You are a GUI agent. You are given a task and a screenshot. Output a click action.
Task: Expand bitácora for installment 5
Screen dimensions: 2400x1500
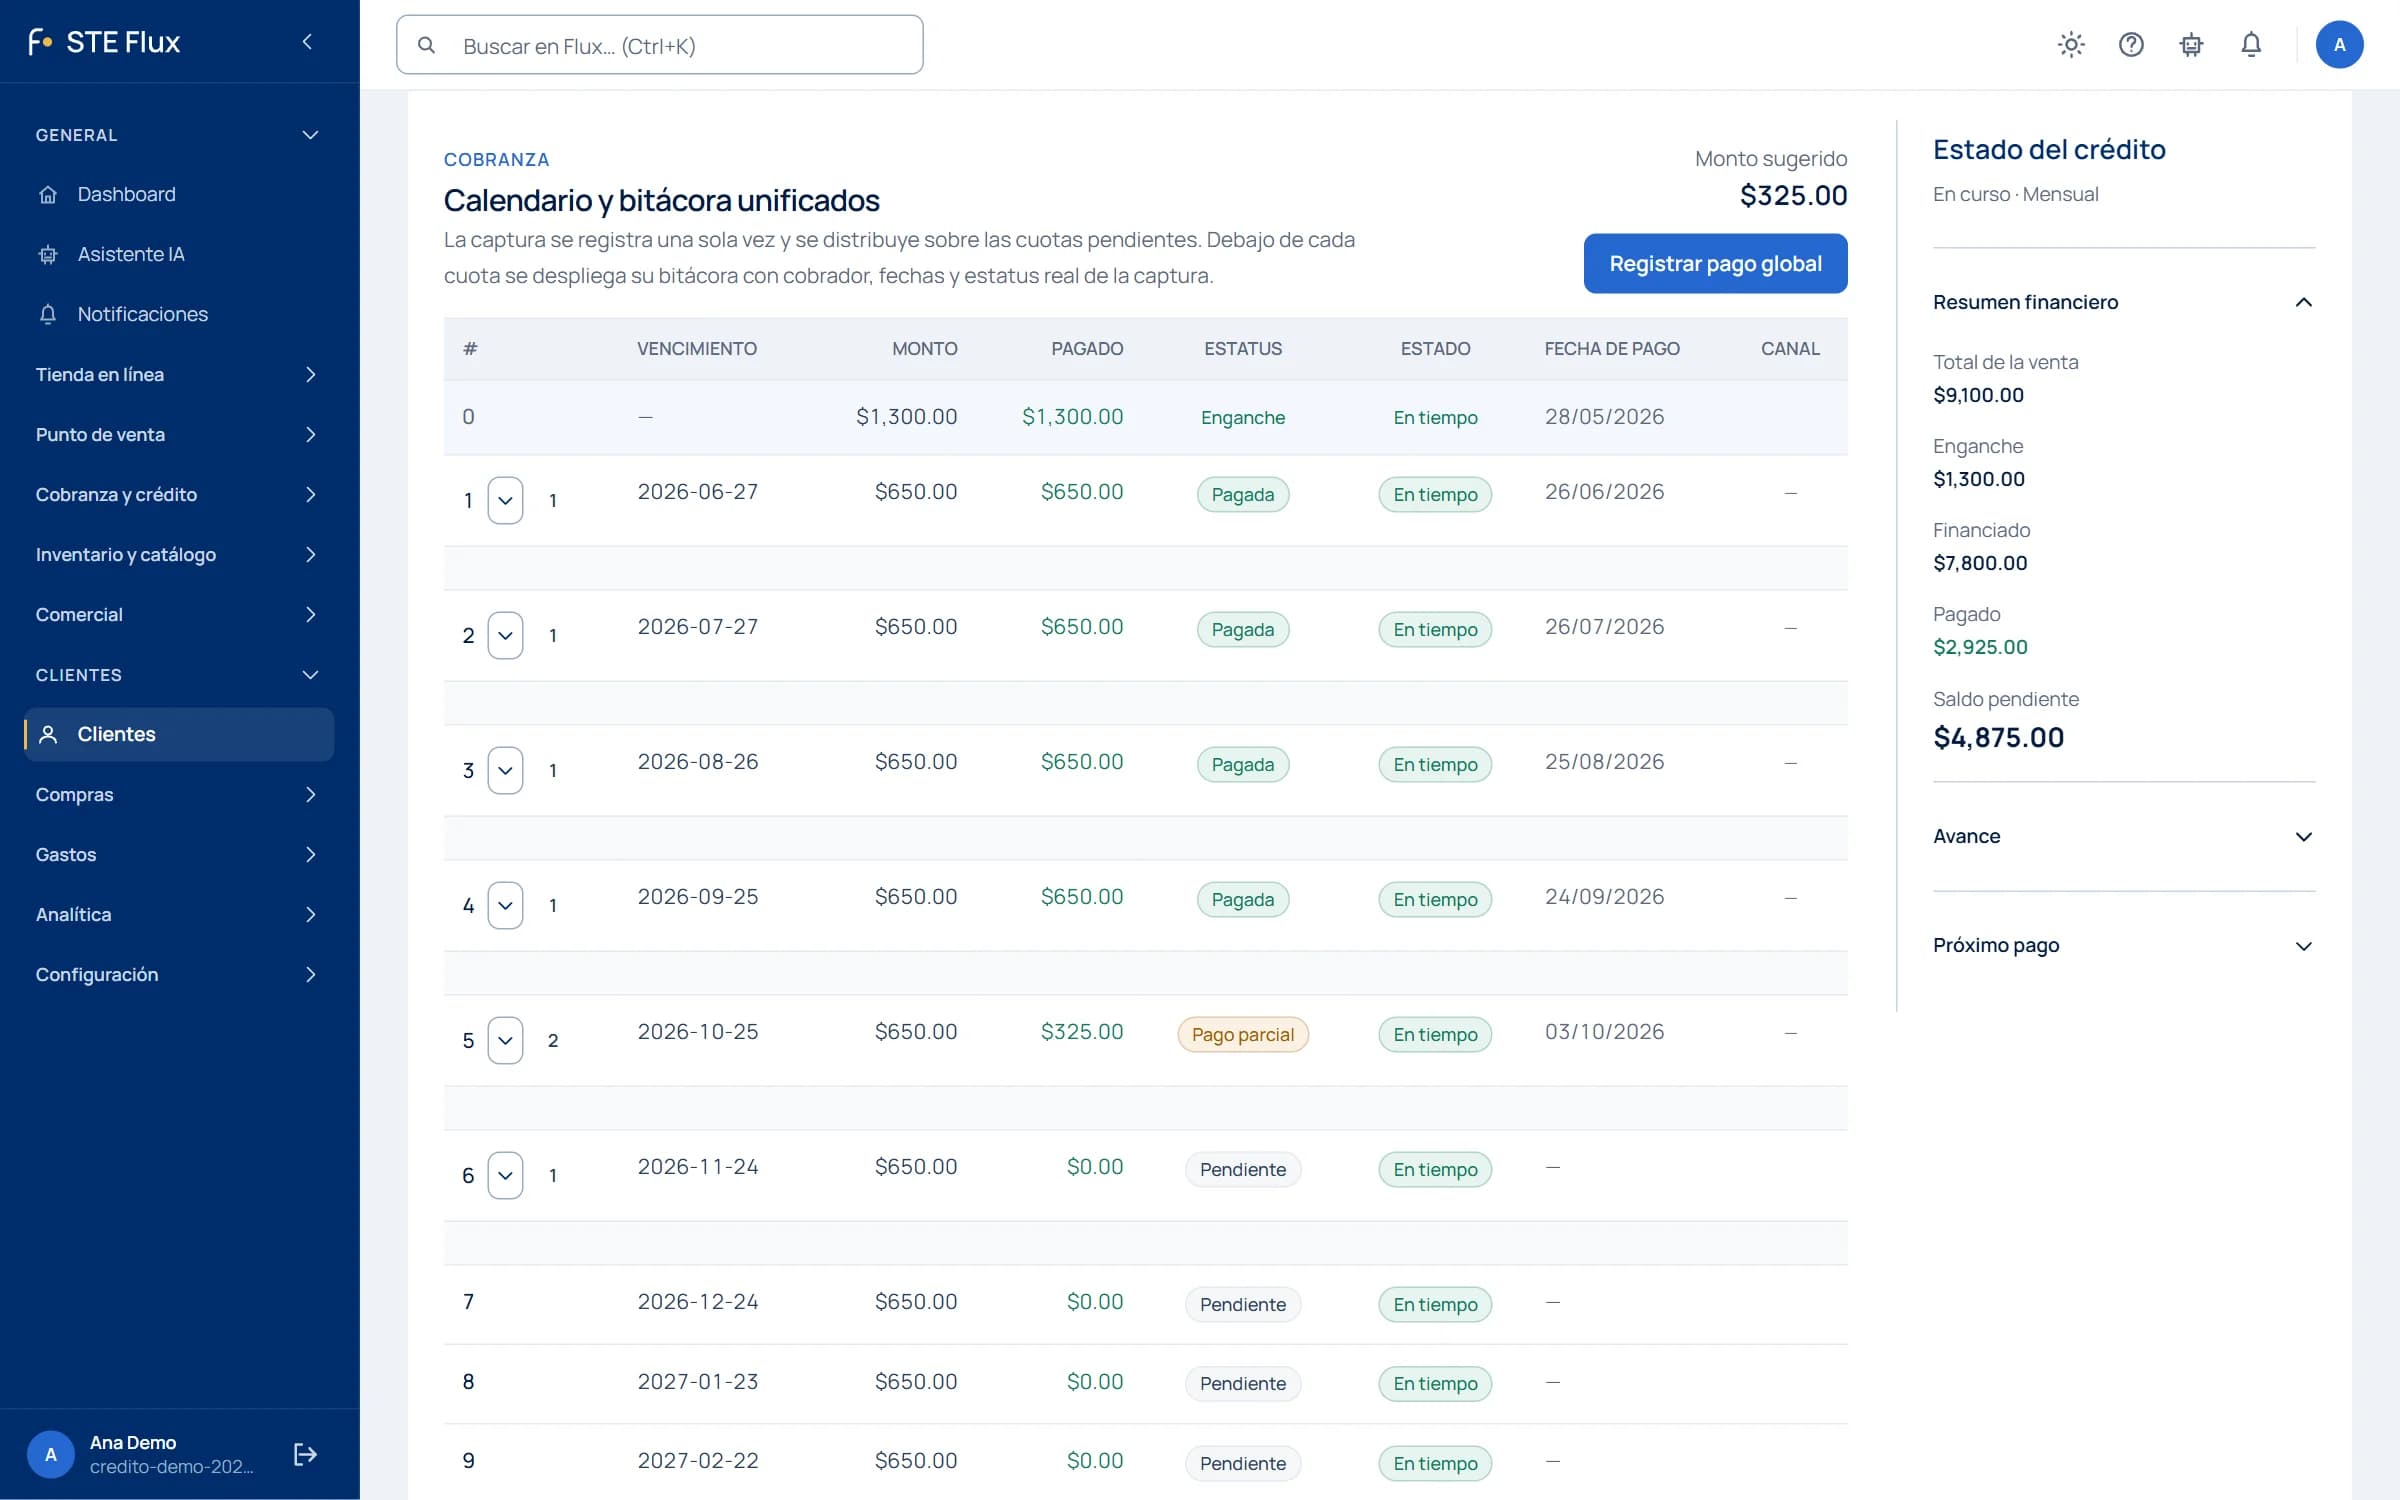[x=505, y=1040]
